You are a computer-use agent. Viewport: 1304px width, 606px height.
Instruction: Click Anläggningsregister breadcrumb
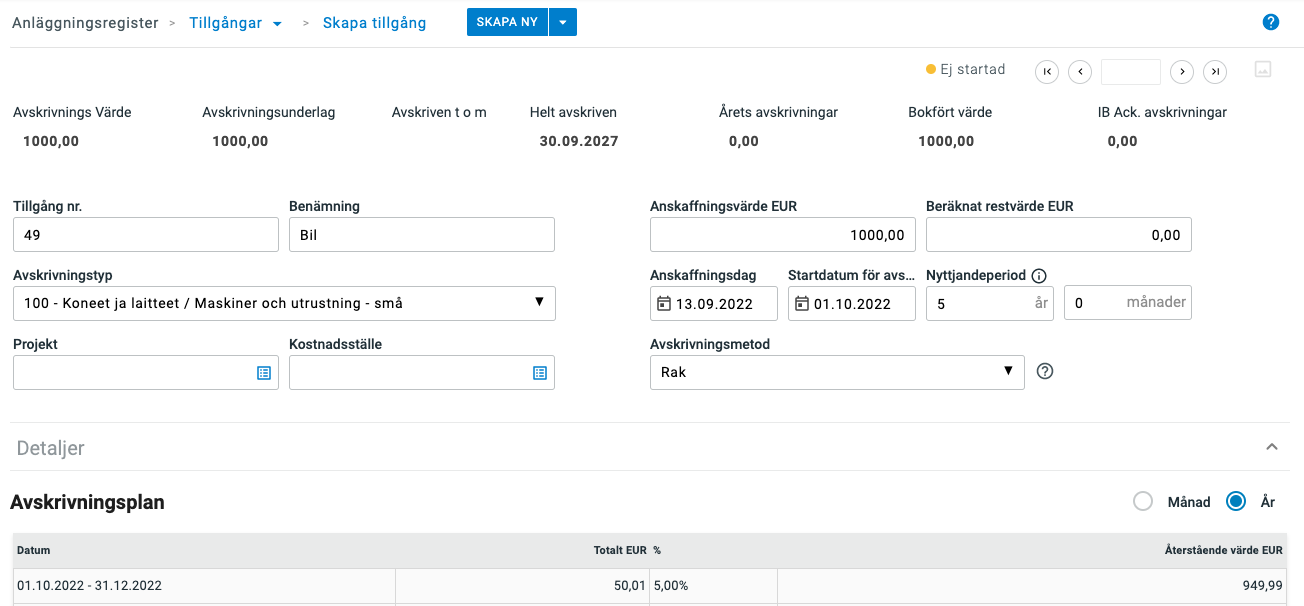pyautogui.click(x=85, y=23)
